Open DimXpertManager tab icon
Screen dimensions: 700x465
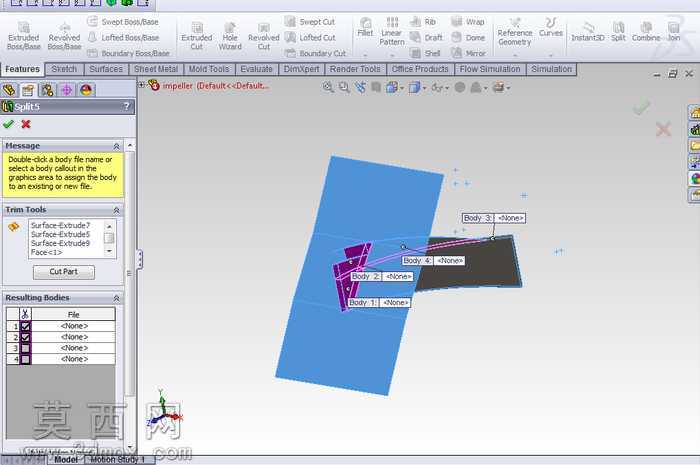pos(67,90)
